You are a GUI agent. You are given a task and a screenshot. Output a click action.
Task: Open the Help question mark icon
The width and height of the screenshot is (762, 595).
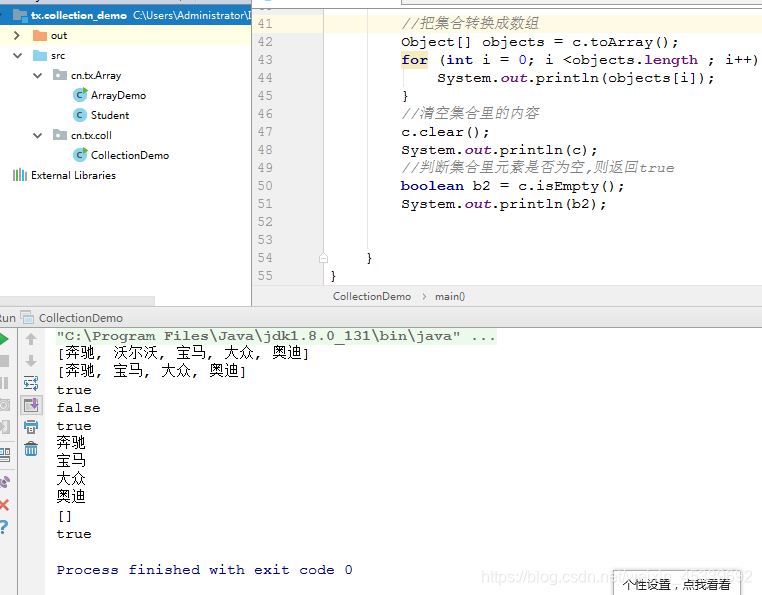(3, 527)
